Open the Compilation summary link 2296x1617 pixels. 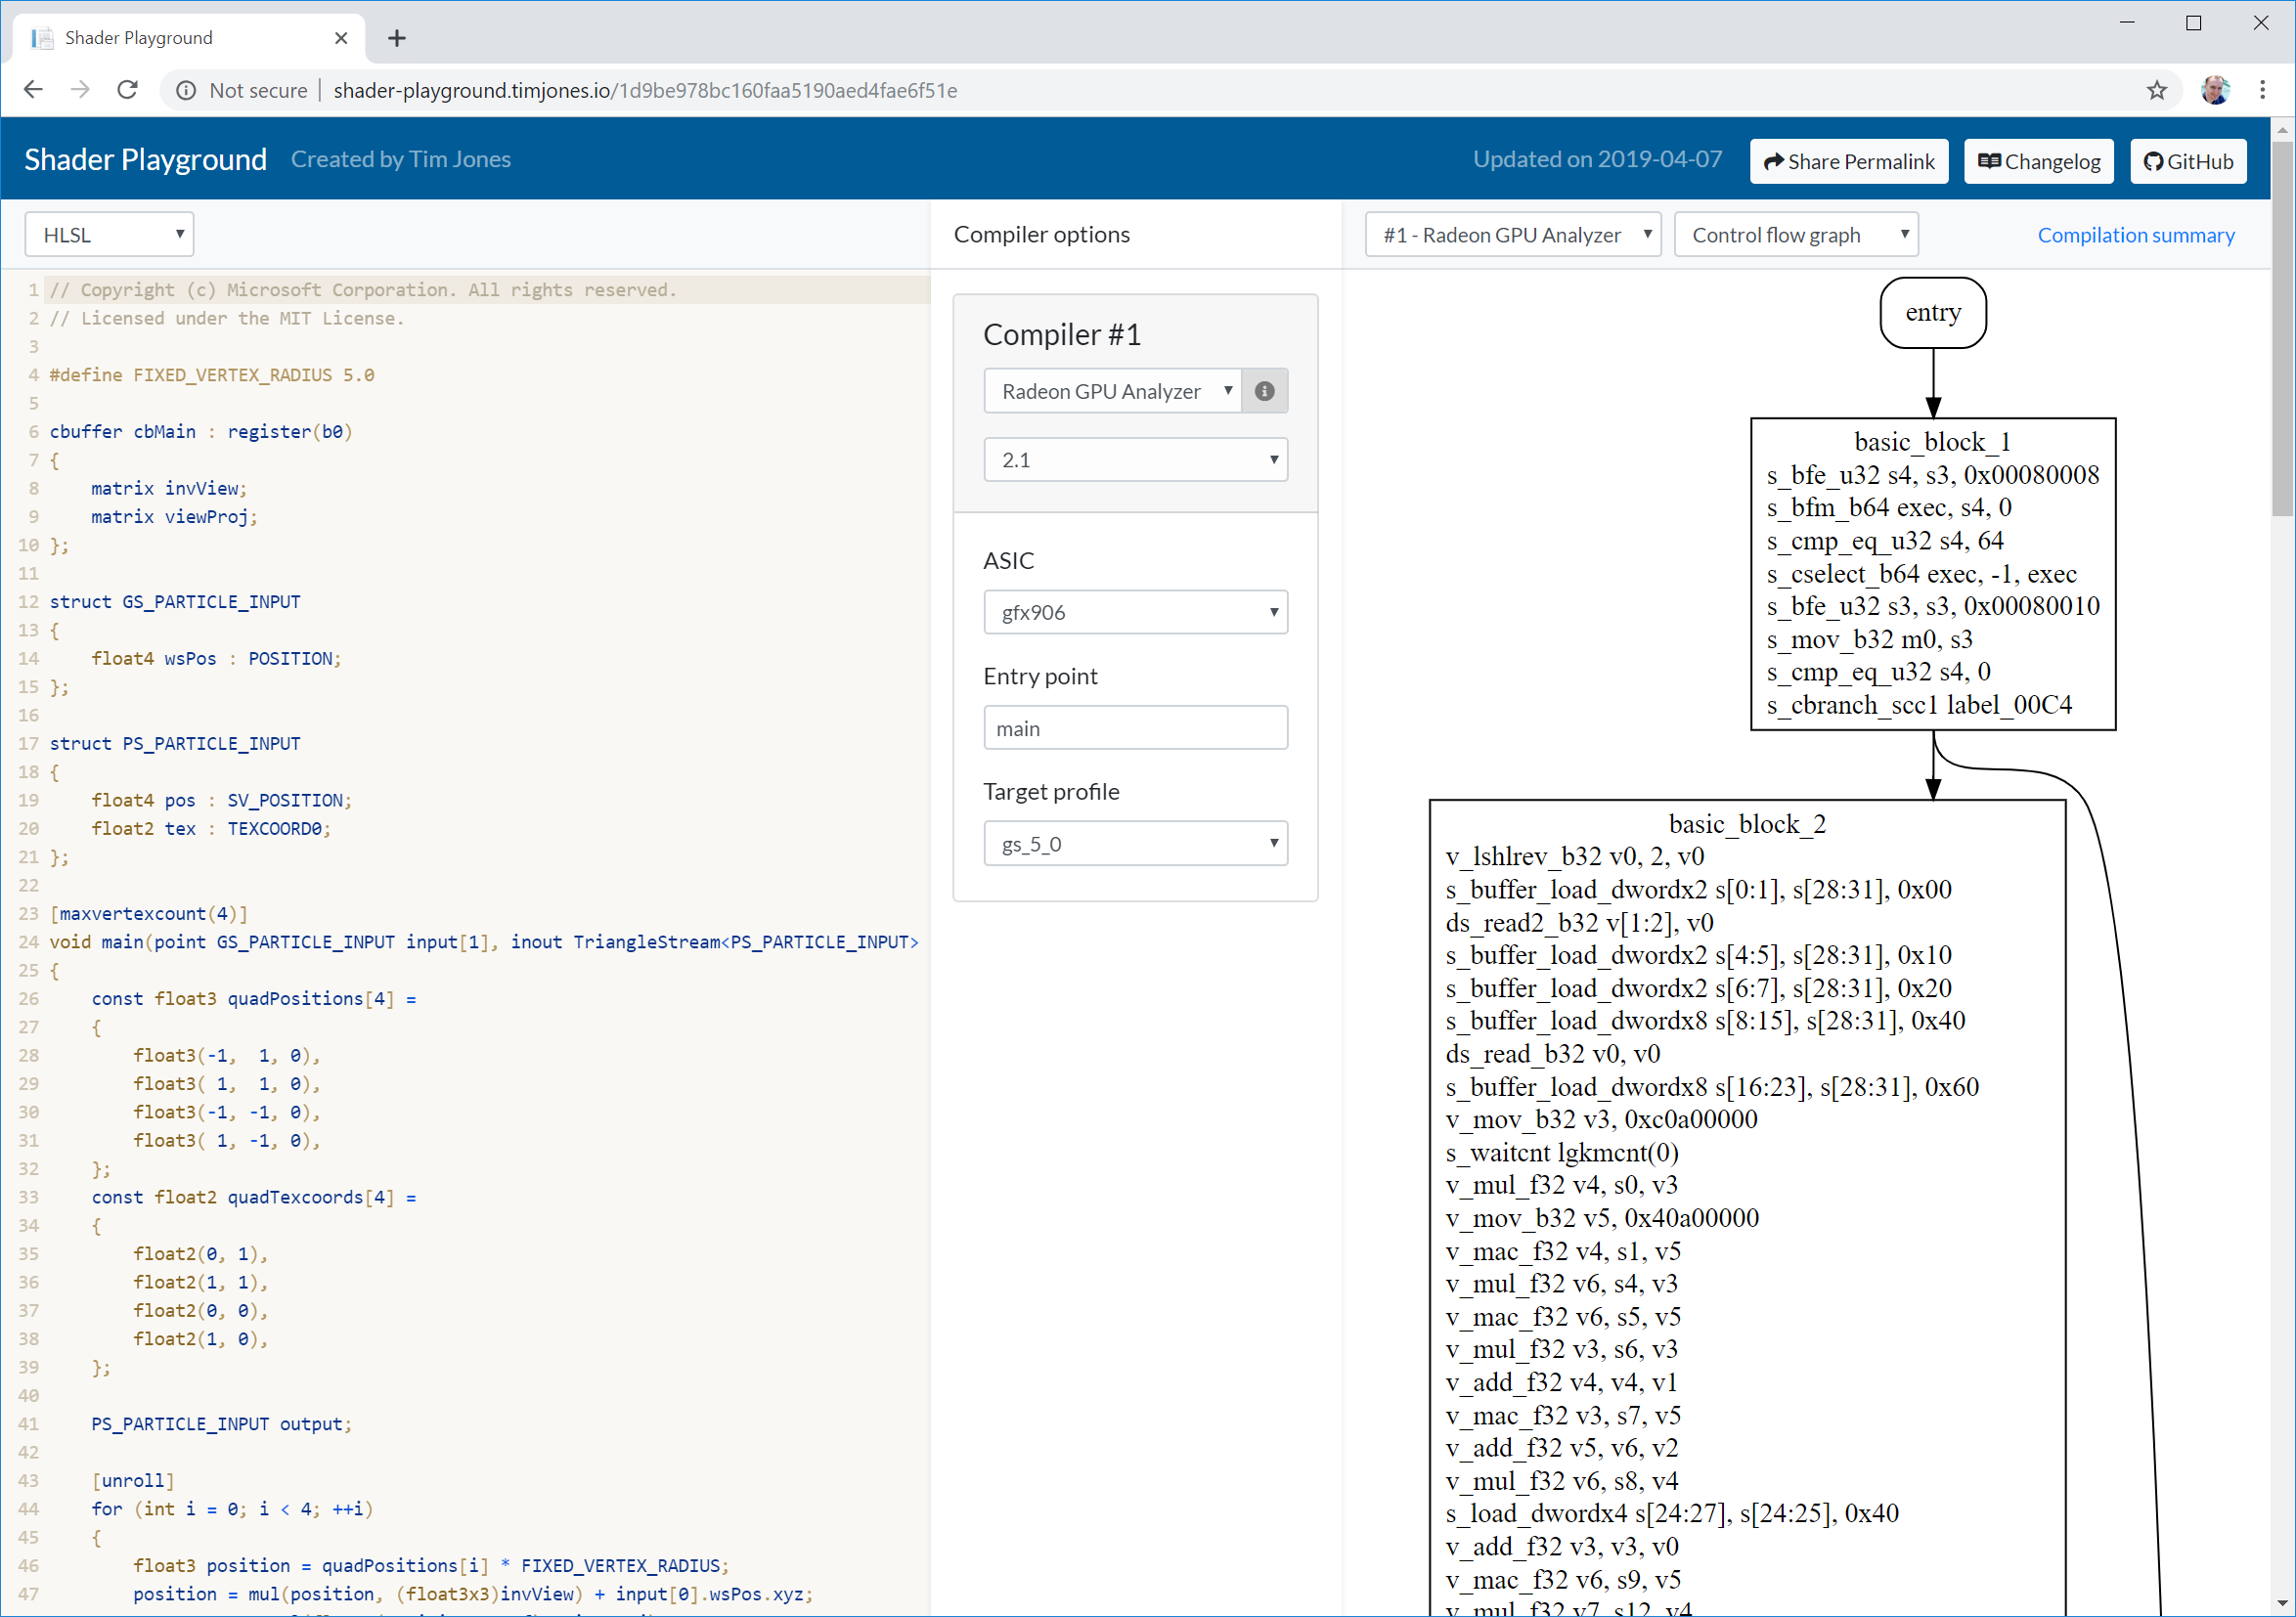[x=2136, y=235]
